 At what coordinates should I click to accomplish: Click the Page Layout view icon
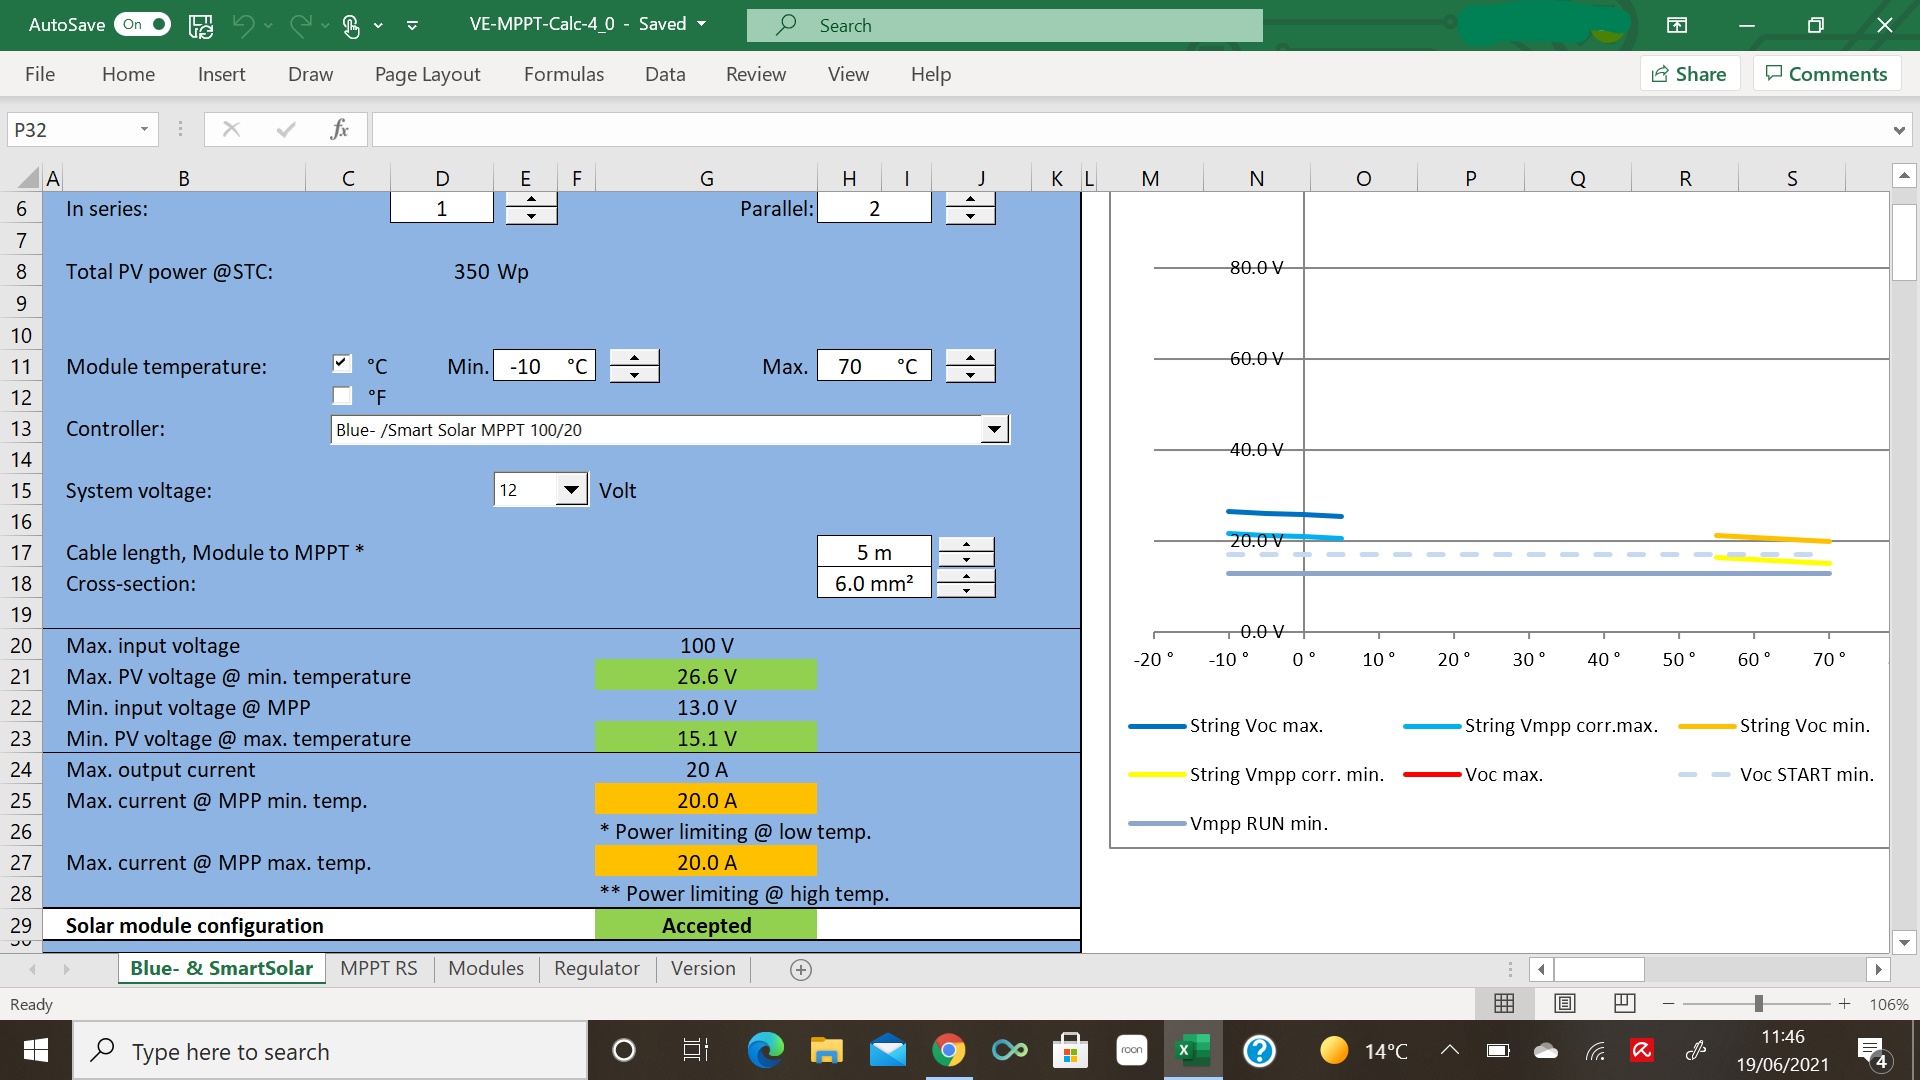[x=1565, y=1003]
